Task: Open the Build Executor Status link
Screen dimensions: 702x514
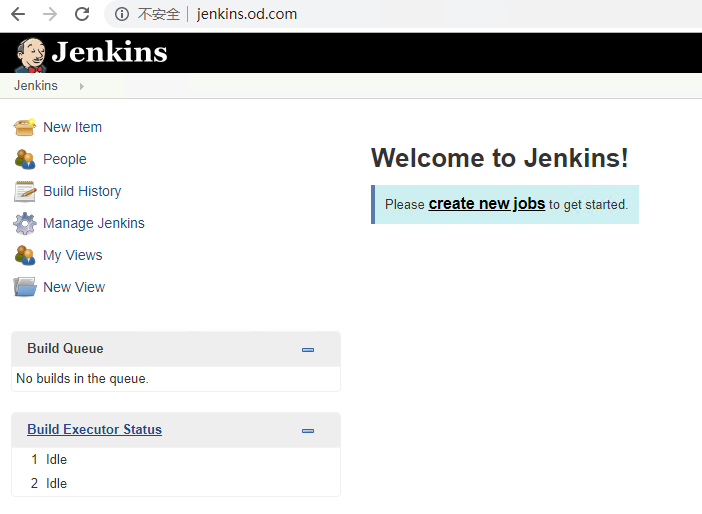Action: pos(94,429)
